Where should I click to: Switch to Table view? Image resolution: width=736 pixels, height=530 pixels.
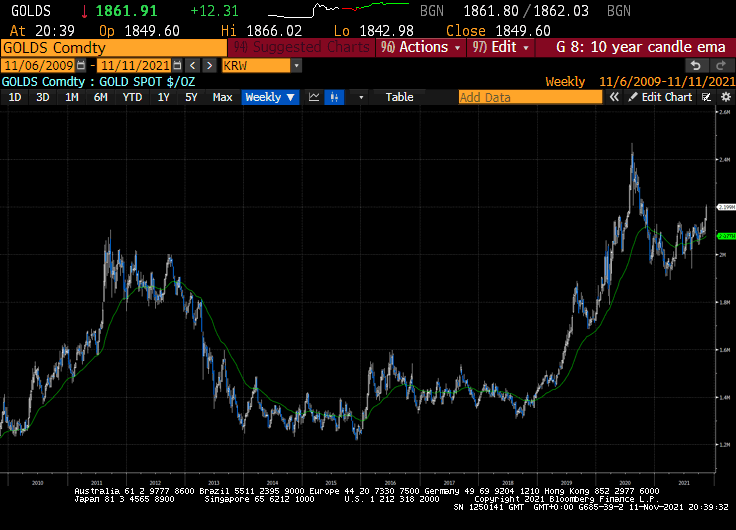coord(399,97)
